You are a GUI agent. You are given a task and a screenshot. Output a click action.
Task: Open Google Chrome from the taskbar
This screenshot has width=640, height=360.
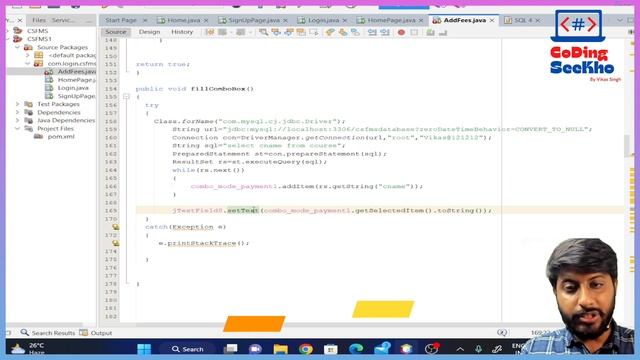pyautogui.click(x=305, y=349)
